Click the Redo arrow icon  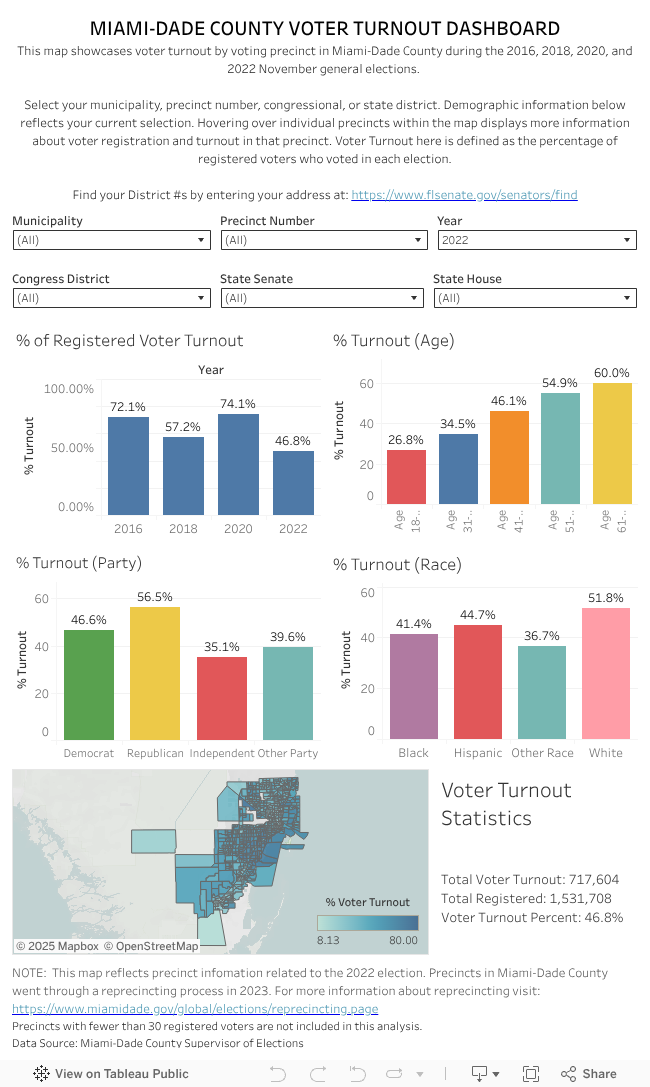(x=317, y=1073)
